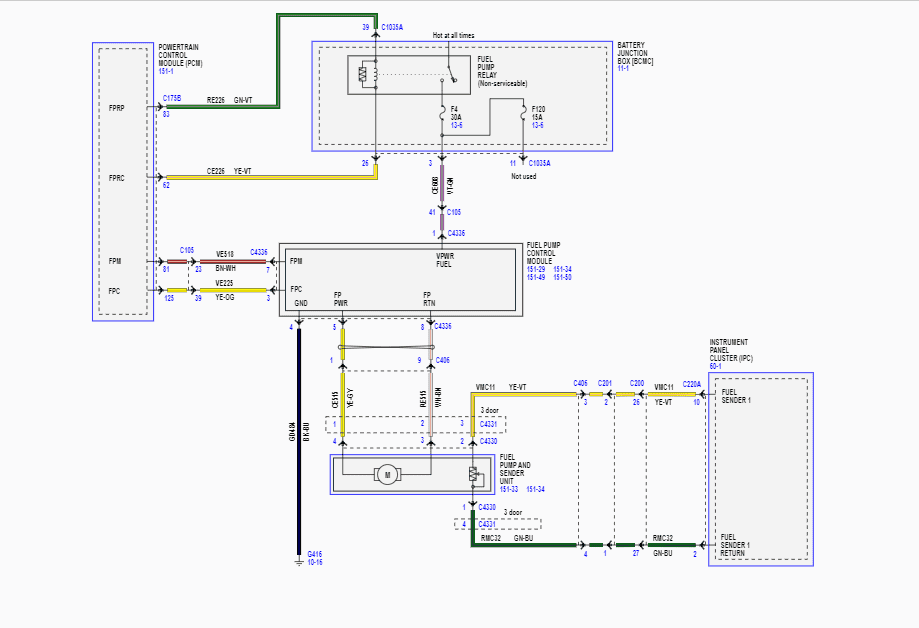The height and width of the screenshot is (628, 919).
Task: Click the F4 30A fuse symbol
Action: point(443,114)
